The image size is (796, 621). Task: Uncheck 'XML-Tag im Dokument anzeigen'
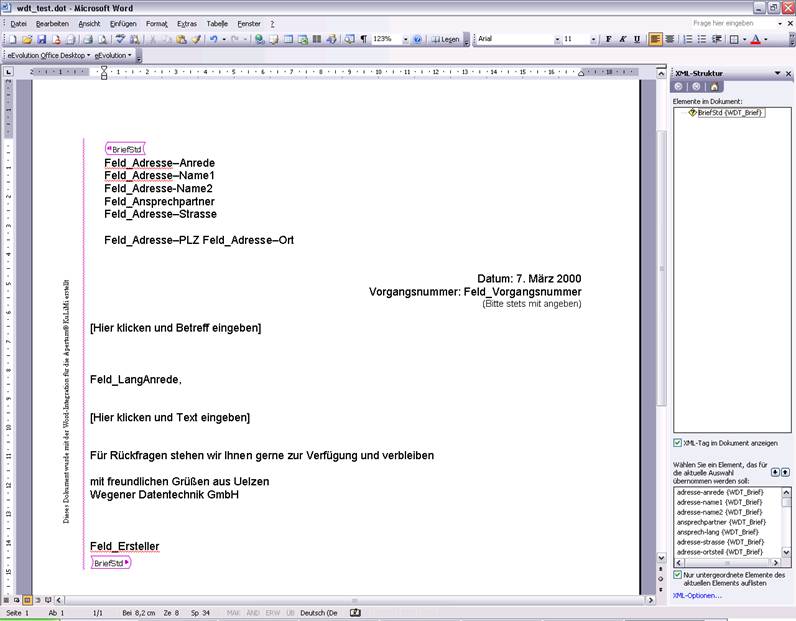[x=677, y=443]
